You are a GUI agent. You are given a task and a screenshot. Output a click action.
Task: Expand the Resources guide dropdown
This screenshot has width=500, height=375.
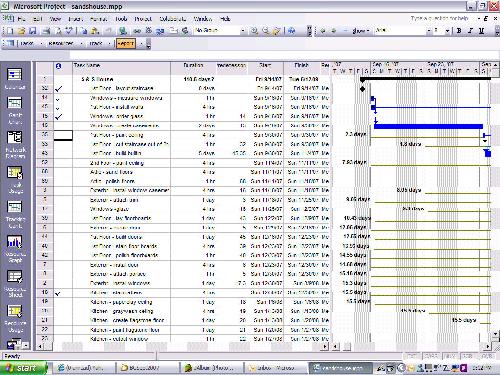click(x=81, y=43)
